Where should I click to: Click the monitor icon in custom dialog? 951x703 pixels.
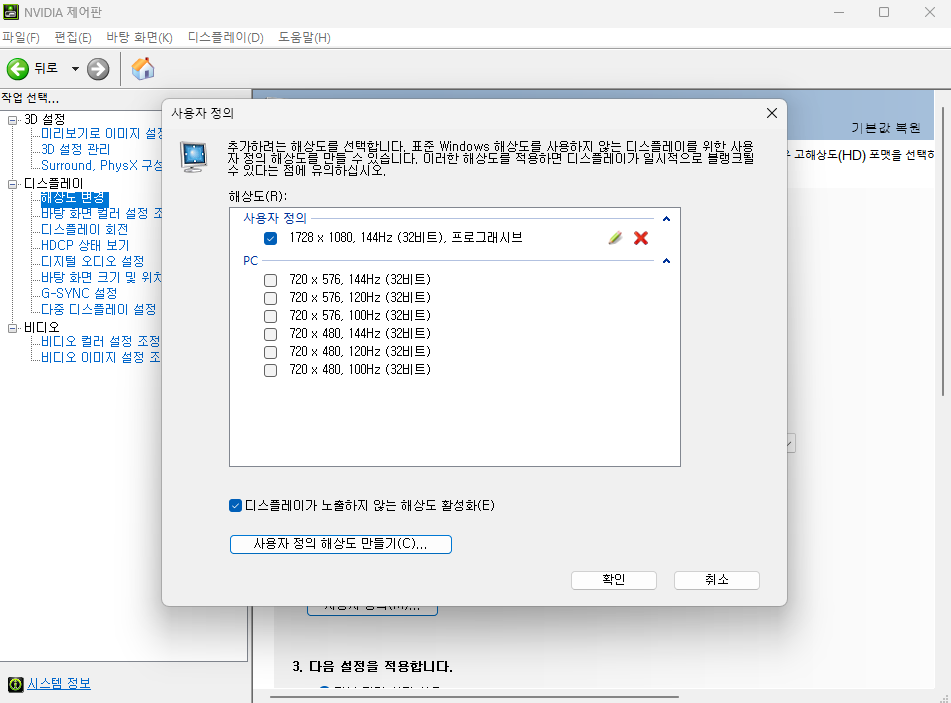click(194, 156)
